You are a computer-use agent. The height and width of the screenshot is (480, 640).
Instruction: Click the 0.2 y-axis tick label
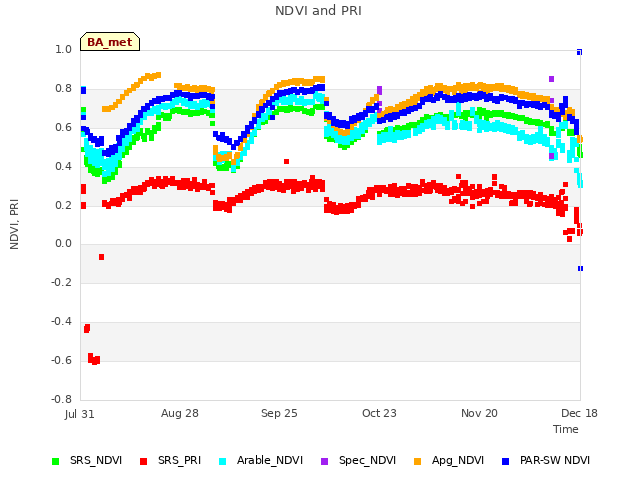click(63, 205)
